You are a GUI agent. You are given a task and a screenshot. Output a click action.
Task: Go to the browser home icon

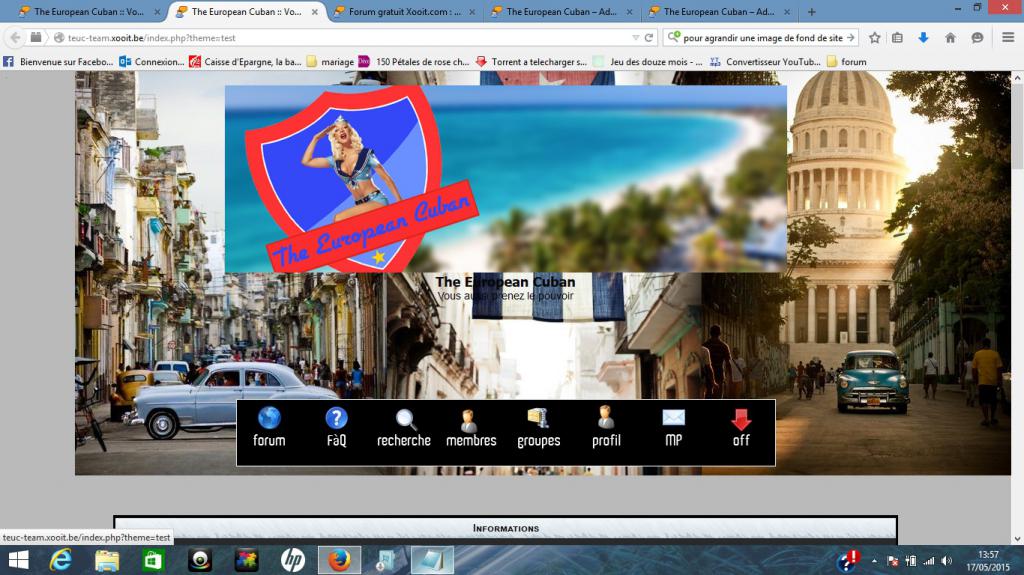[x=950, y=38]
